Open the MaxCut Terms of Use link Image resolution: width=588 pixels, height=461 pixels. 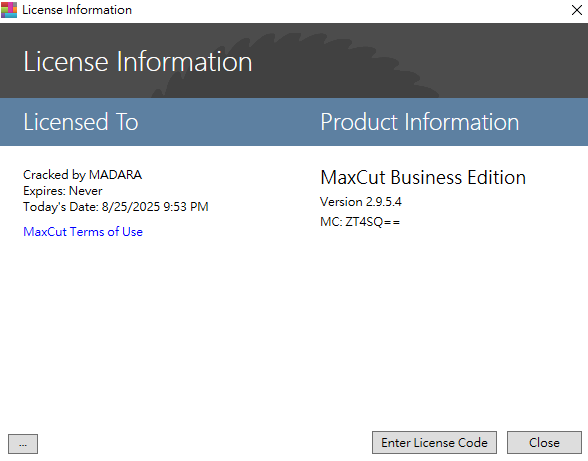[x=83, y=232]
